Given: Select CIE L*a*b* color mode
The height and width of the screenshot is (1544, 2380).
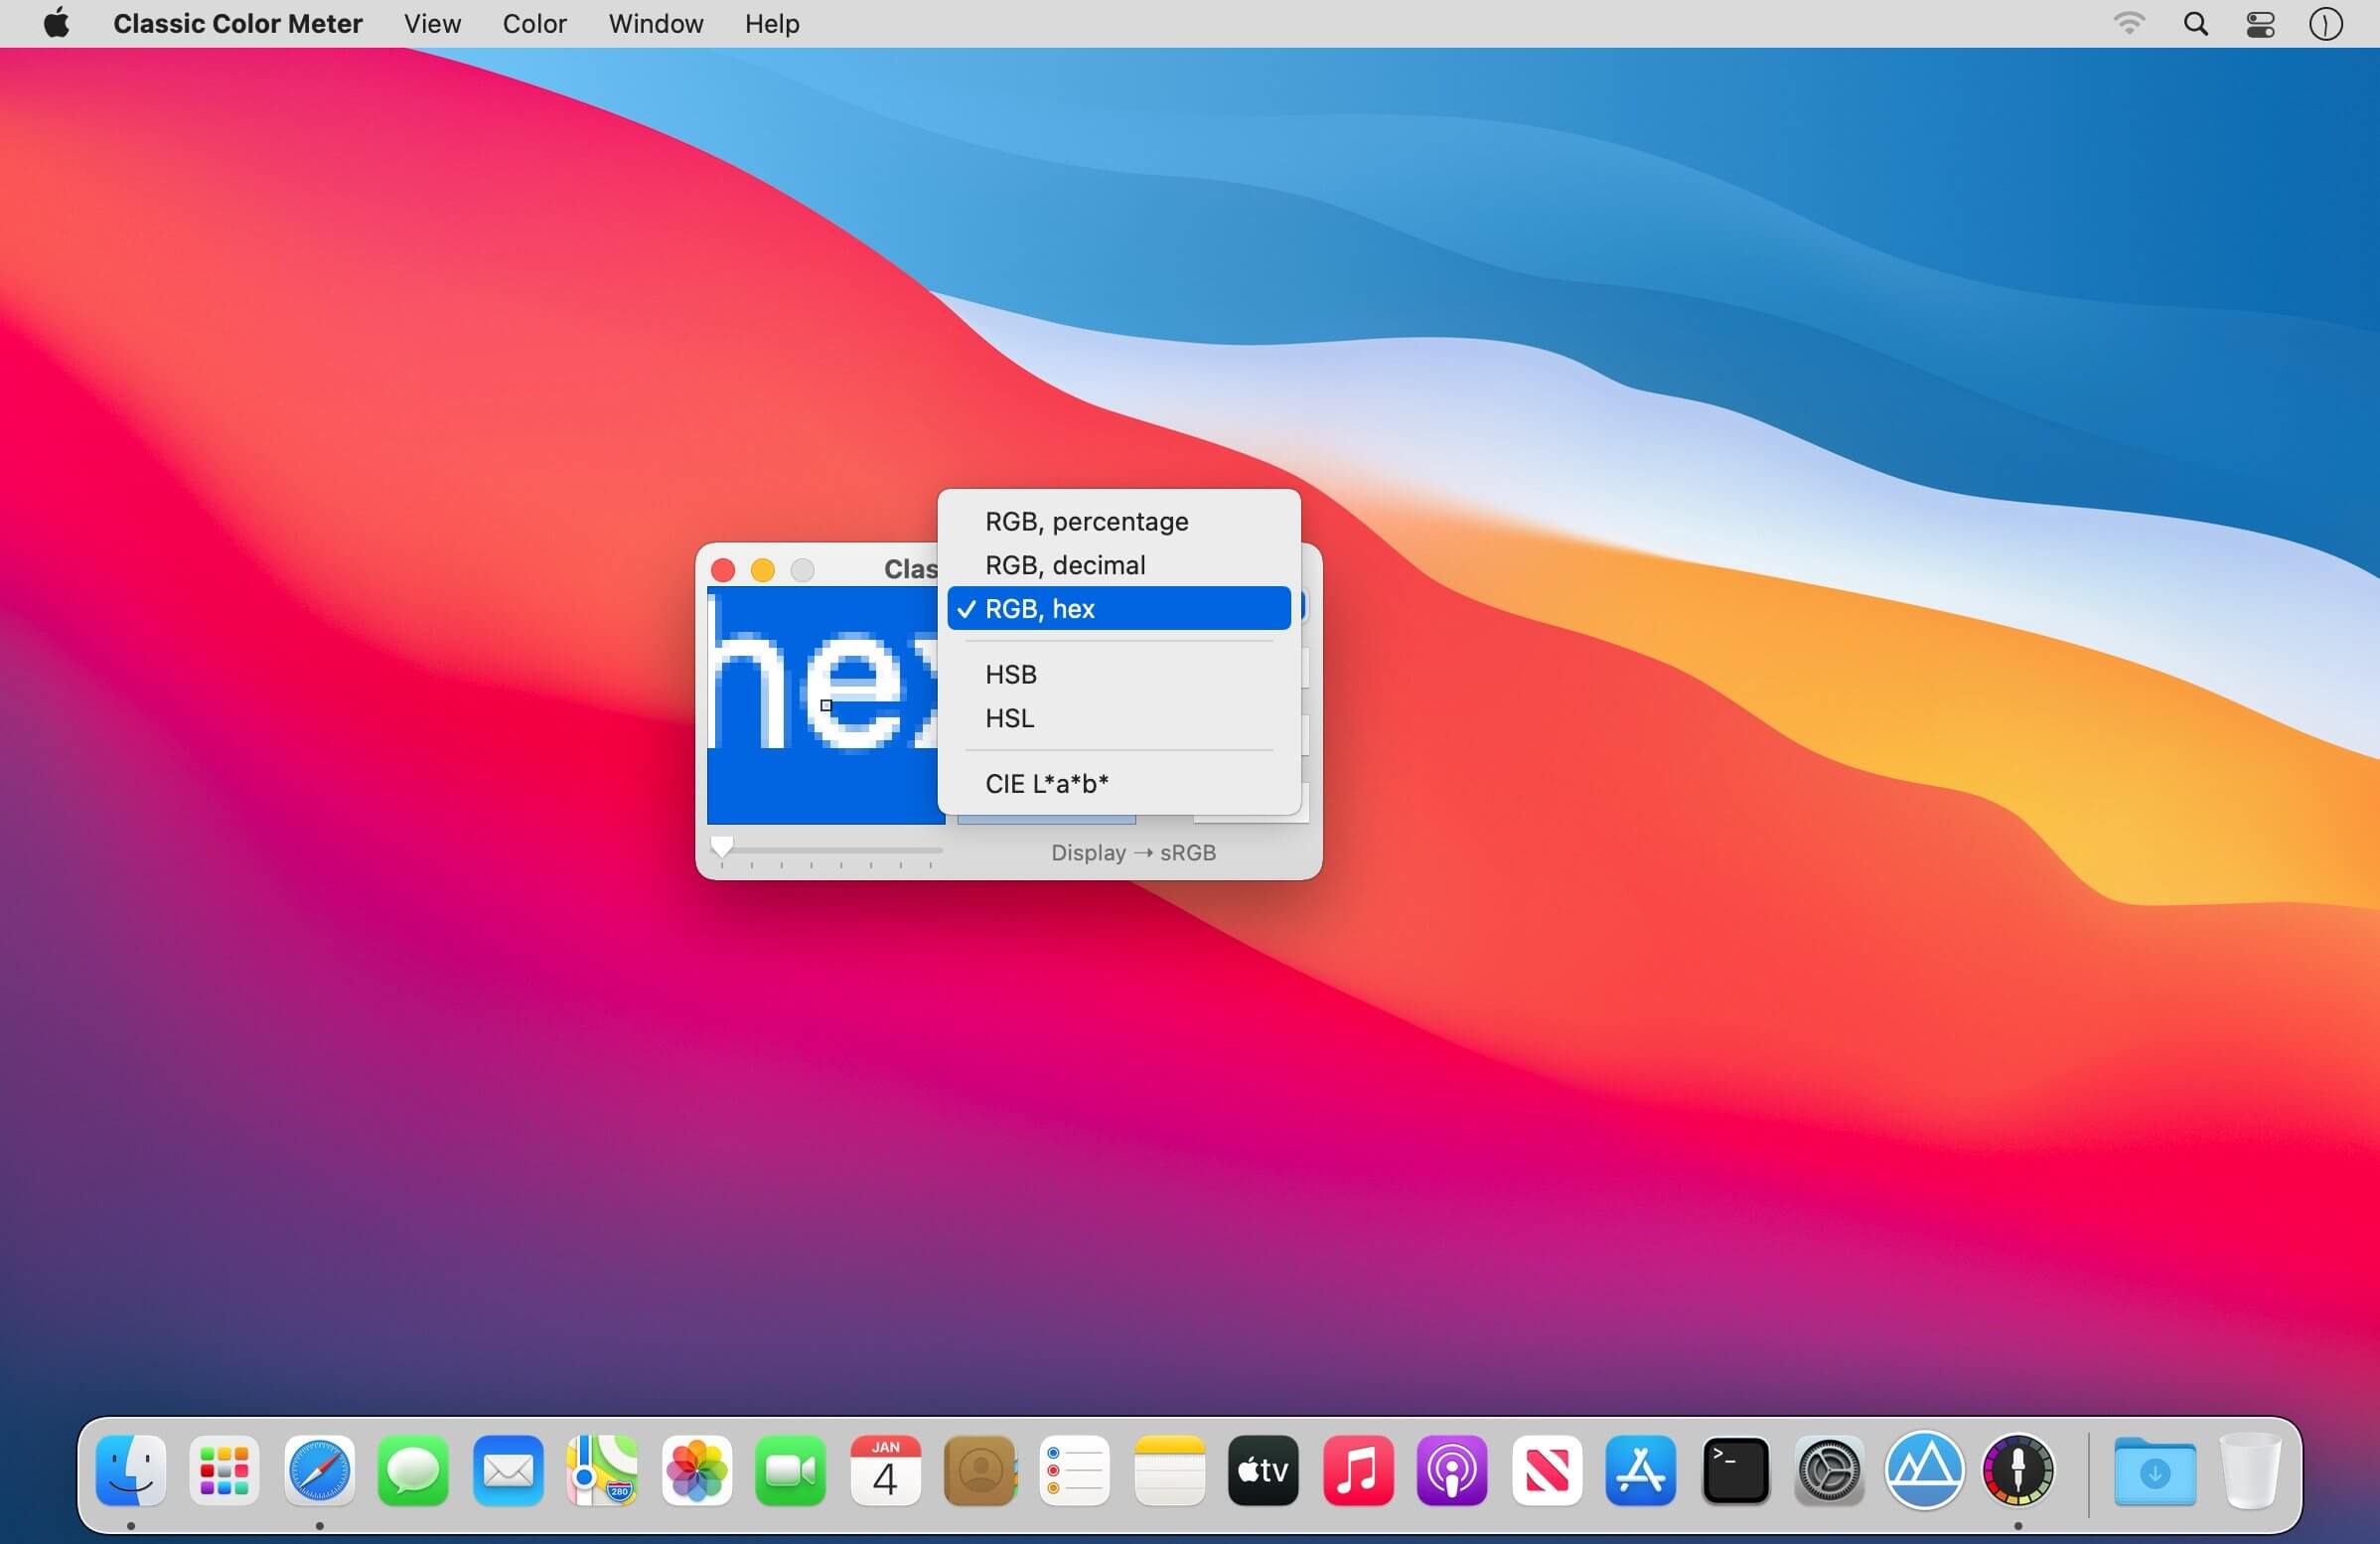Looking at the screenshot, I should (1046, 784).
